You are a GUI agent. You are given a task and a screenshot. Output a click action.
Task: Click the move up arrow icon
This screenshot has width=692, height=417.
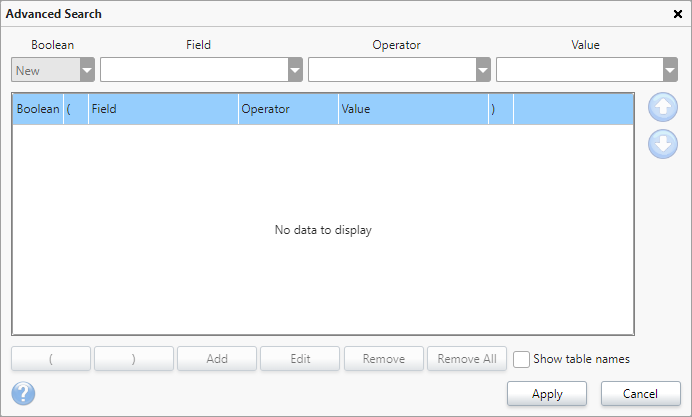[662, 107]
